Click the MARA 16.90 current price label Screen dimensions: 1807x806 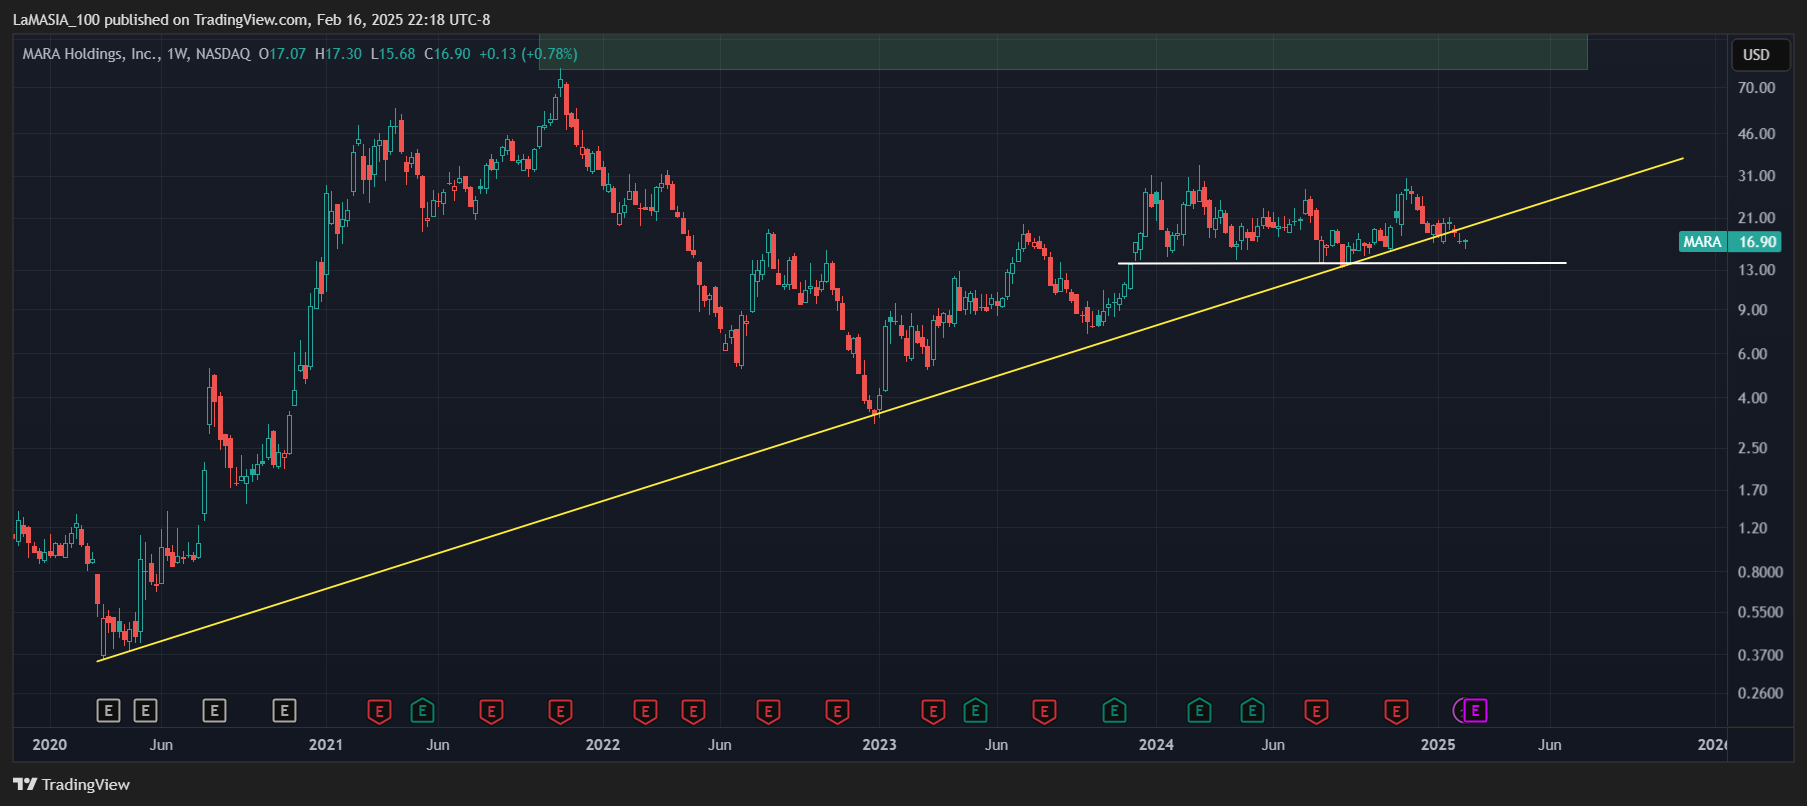click(1730, 242)
